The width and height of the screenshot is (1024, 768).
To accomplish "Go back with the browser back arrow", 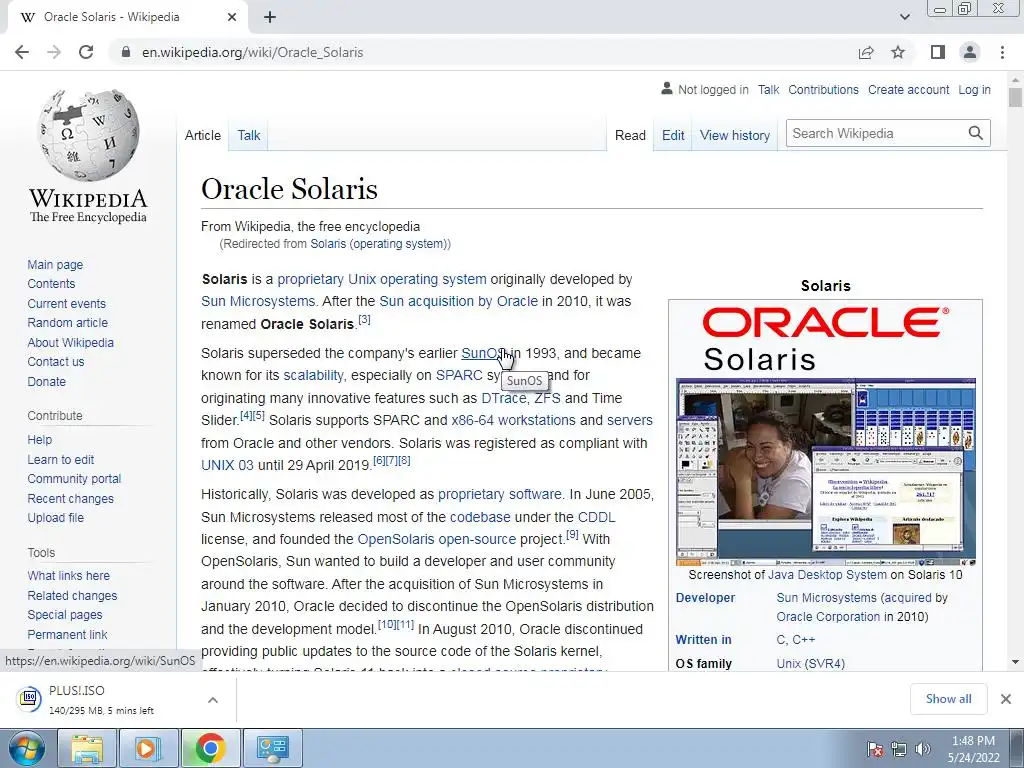I will tap(22, 52).
